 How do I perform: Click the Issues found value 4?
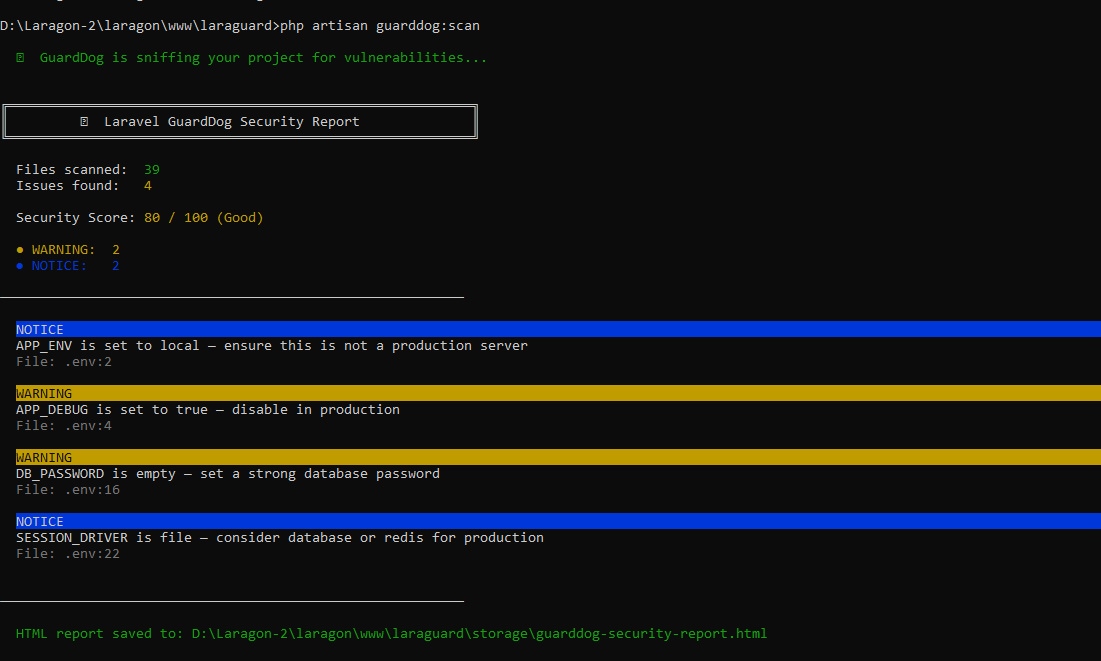tap(148, 186)
